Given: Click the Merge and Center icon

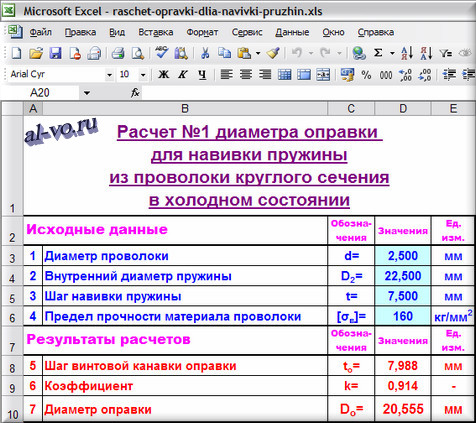Looking at the screenshot, I should (323, 75).
